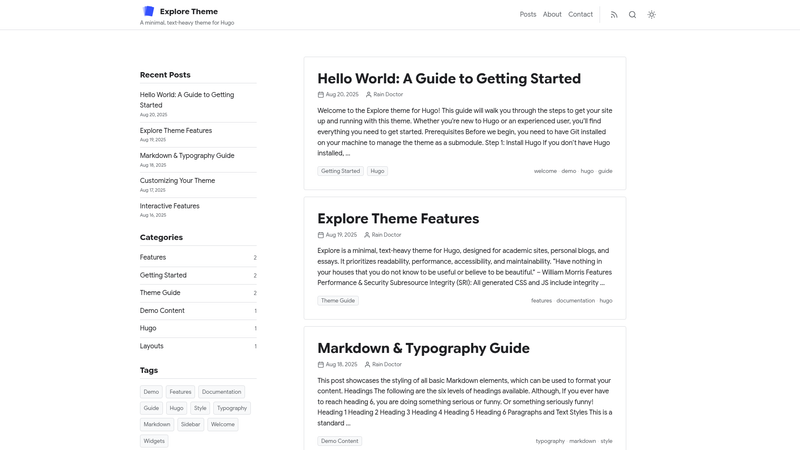Click the guide tag on Hello World post

[x=605, y=171]
